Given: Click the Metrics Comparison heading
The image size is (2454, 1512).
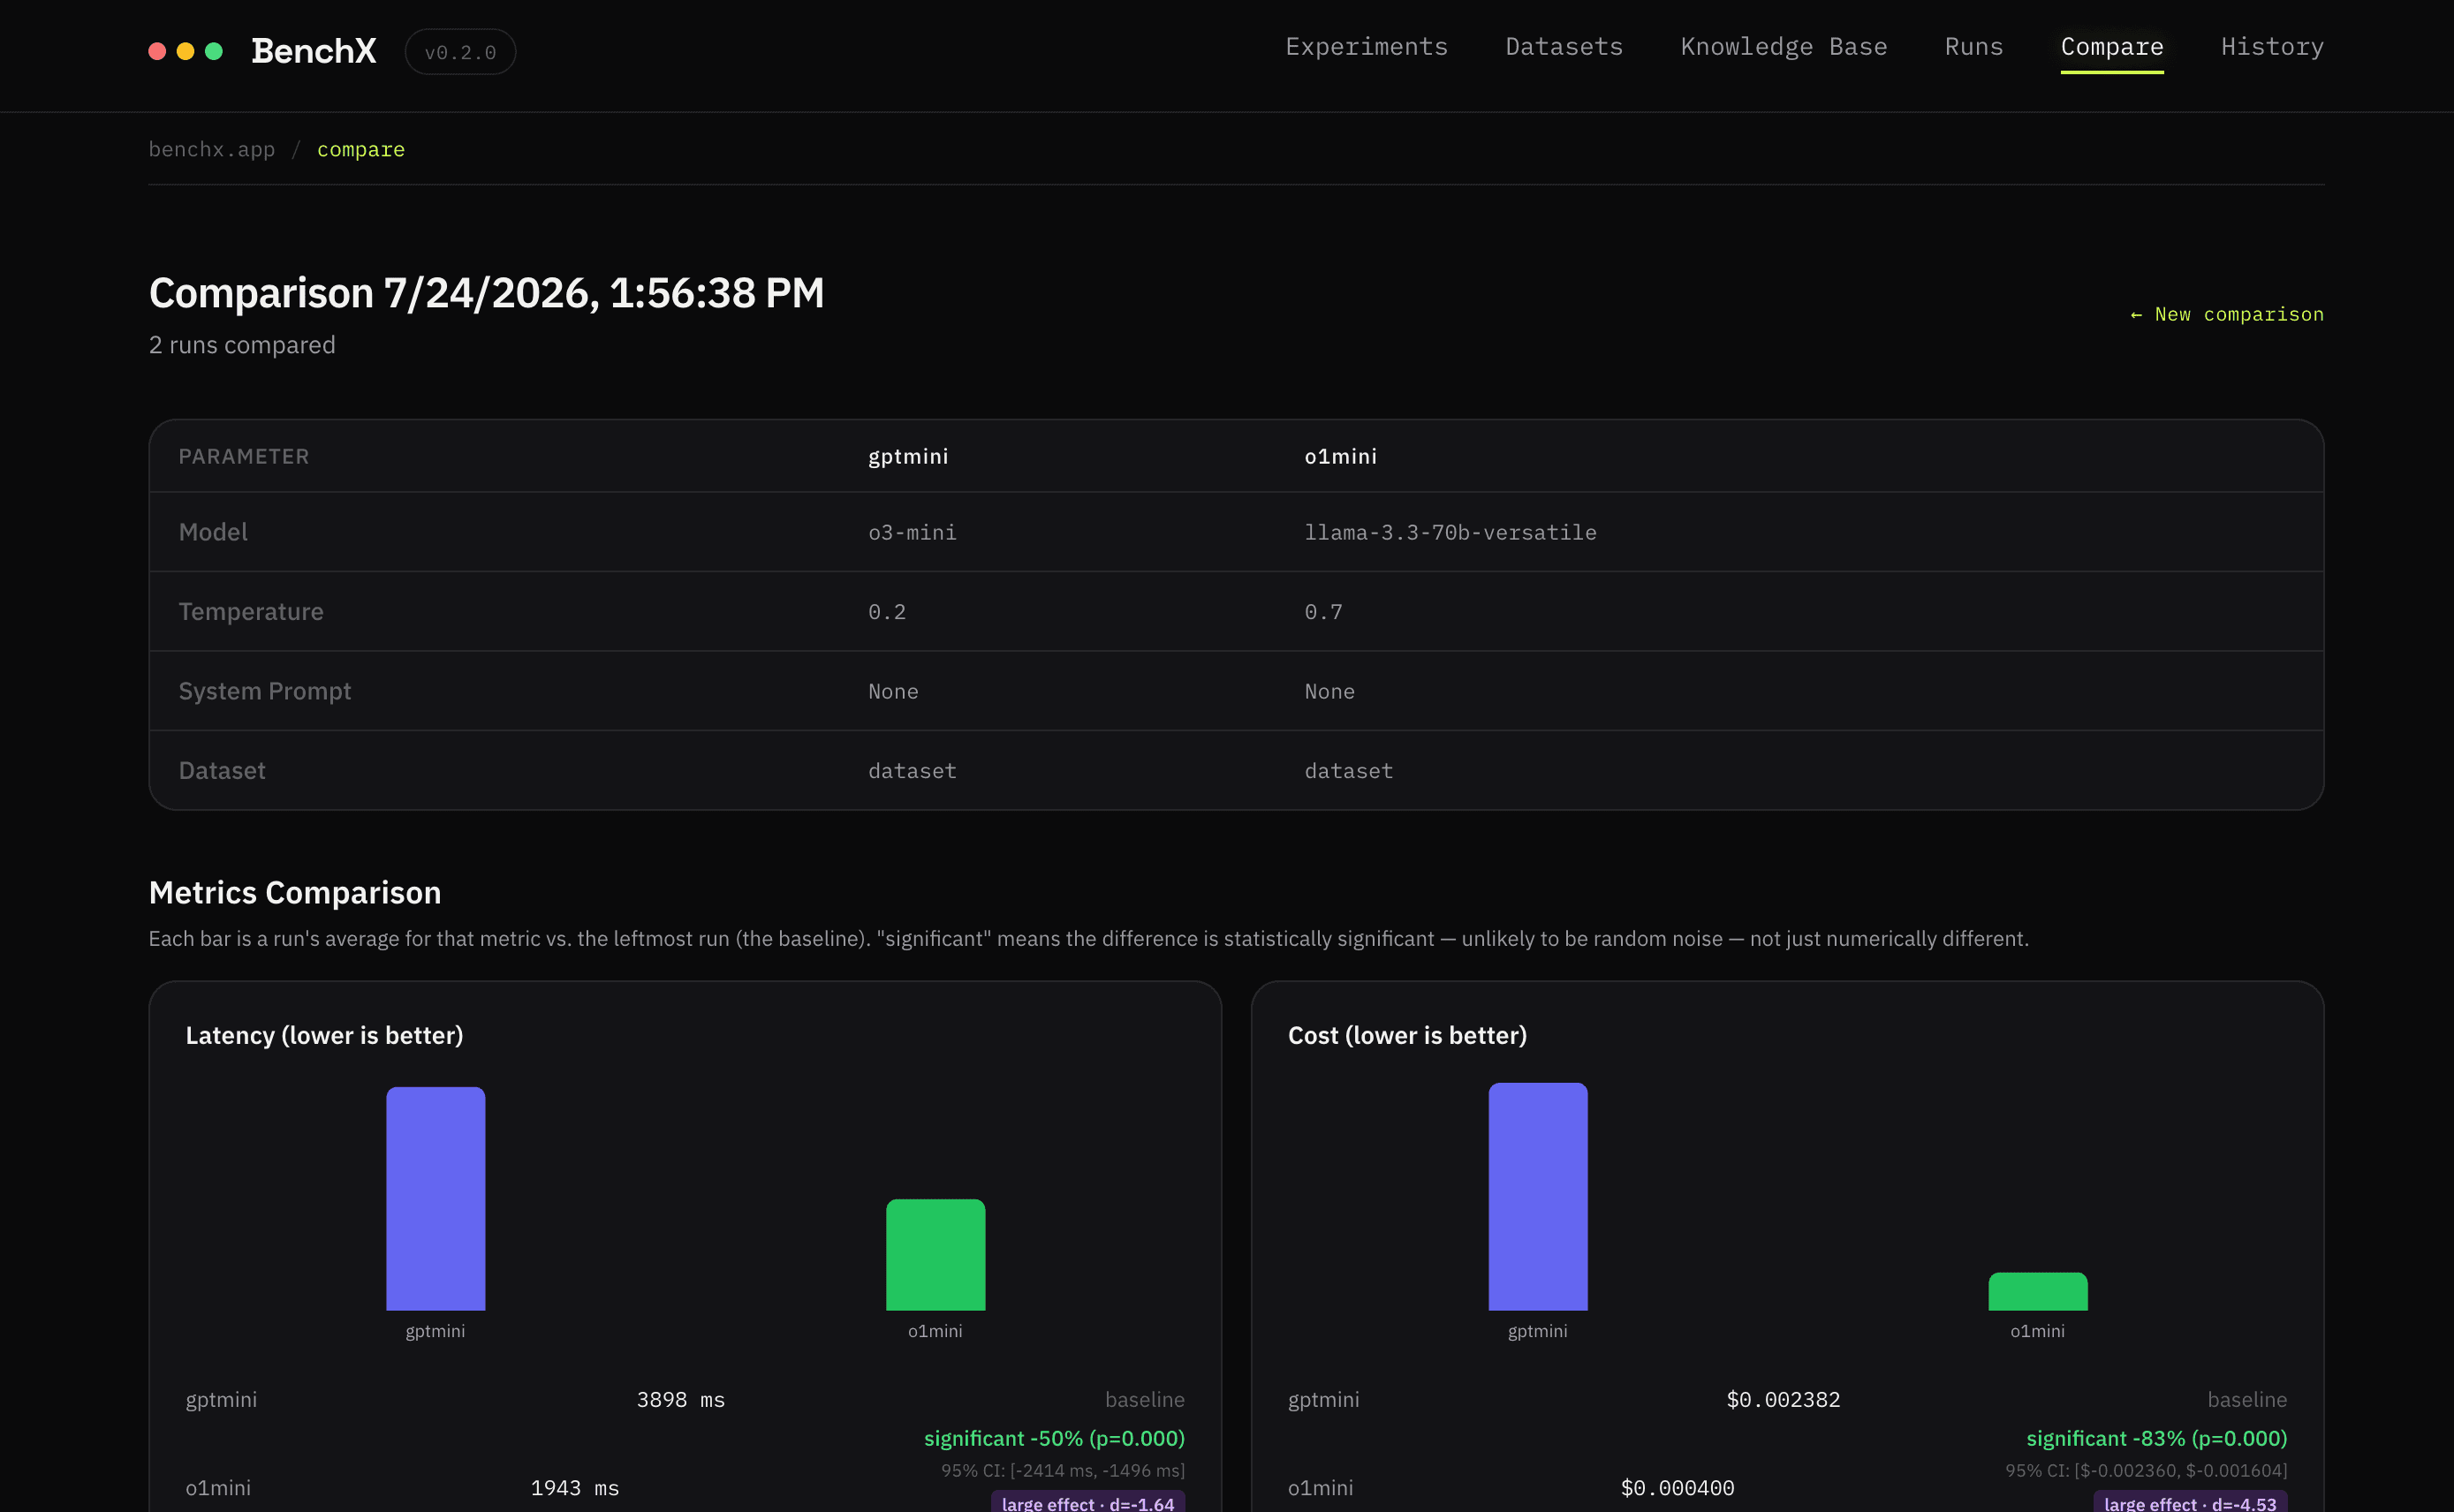Looking at the screenshot, I should click(295, 892).
